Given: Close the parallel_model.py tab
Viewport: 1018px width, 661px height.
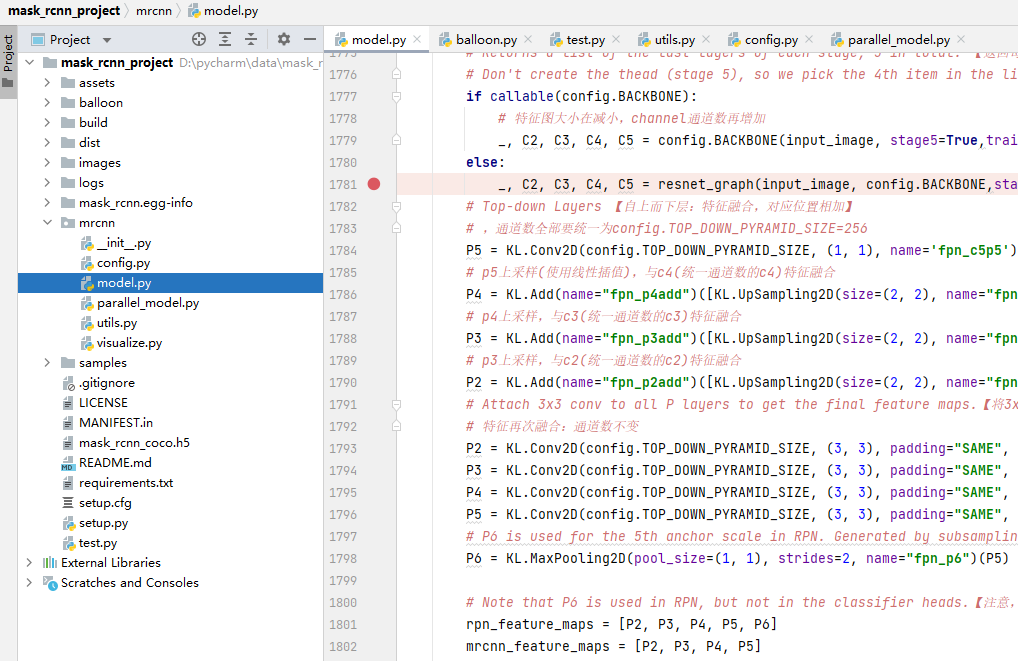Looking at the screenshot, I should pyautogui.click(x=961, y=40).
